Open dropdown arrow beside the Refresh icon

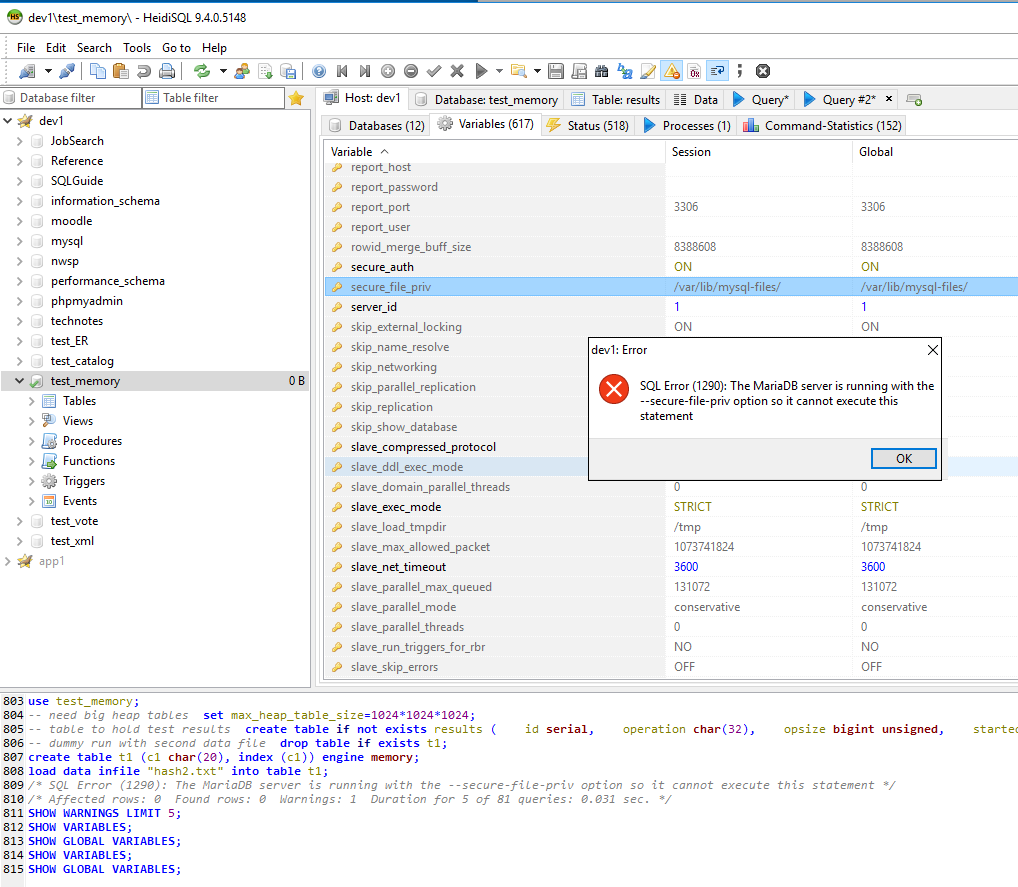(223, 71)
